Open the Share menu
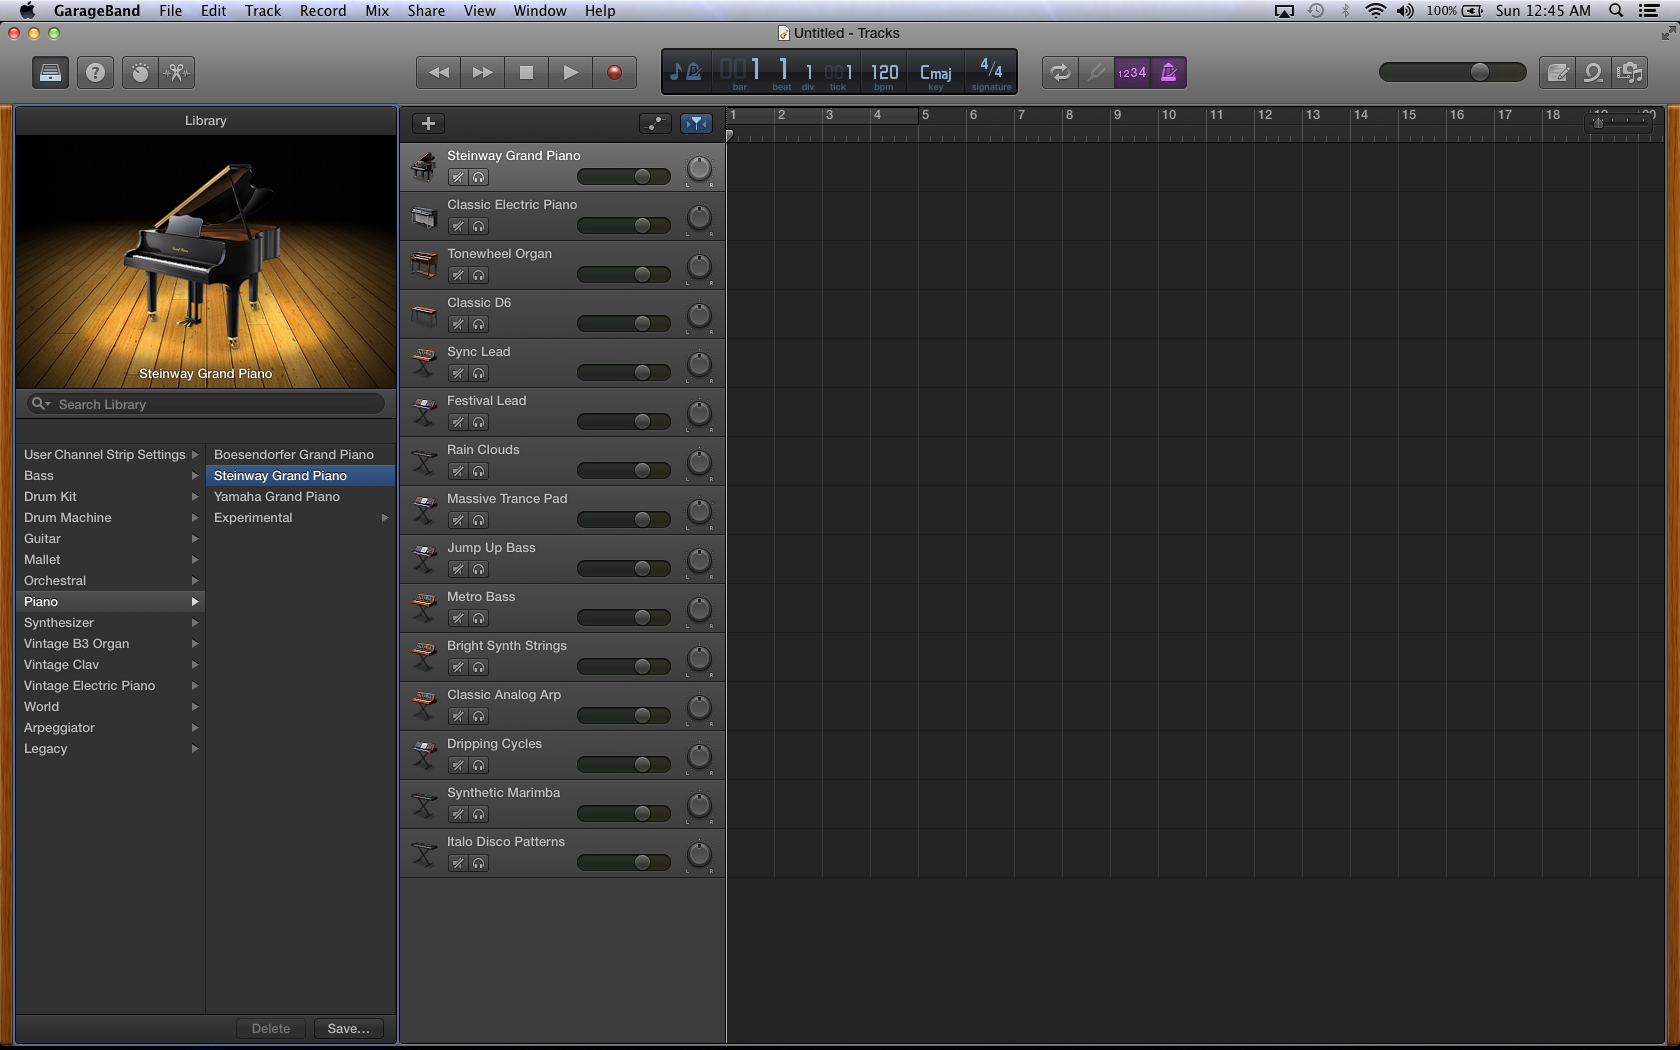The image size is (1680, 1050). 426,11
